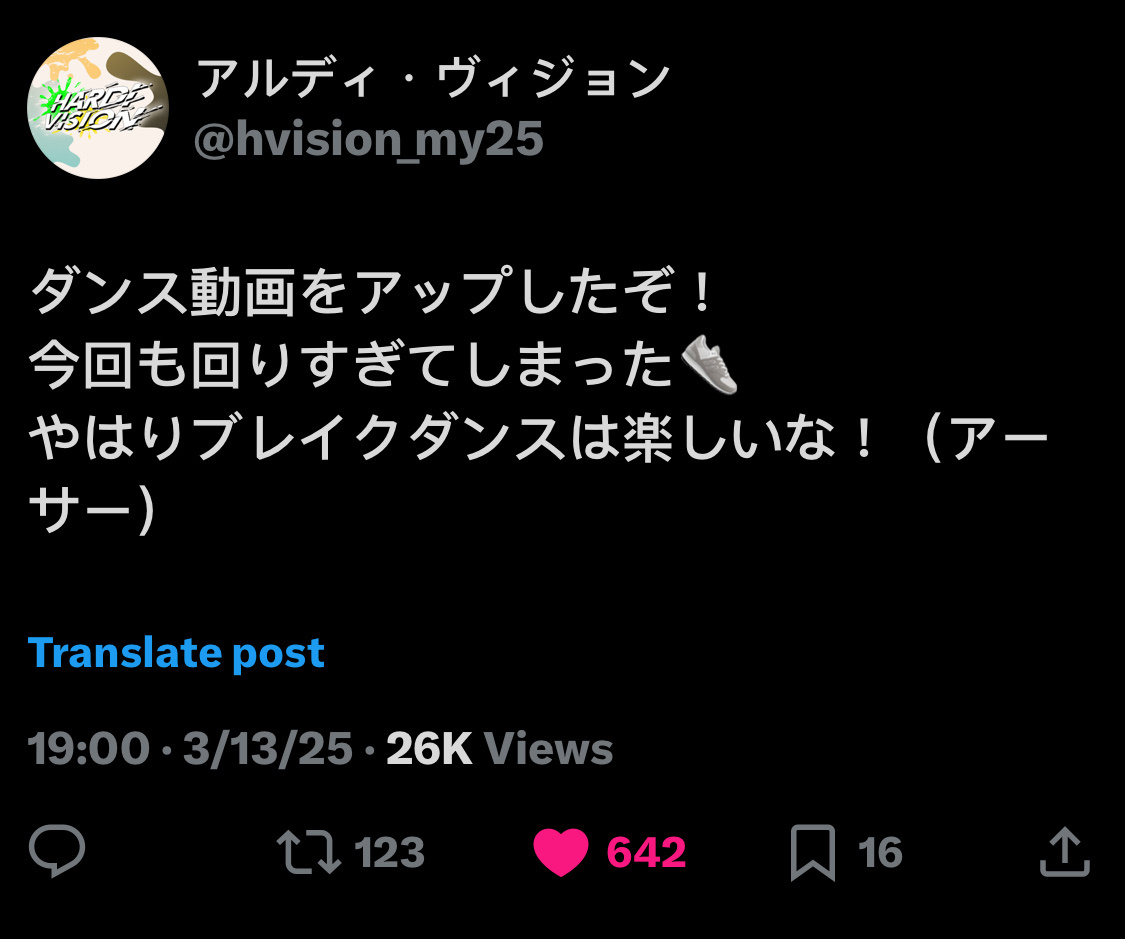
Task: Repost using the retweet arrows icon
Action: [309, 851]
